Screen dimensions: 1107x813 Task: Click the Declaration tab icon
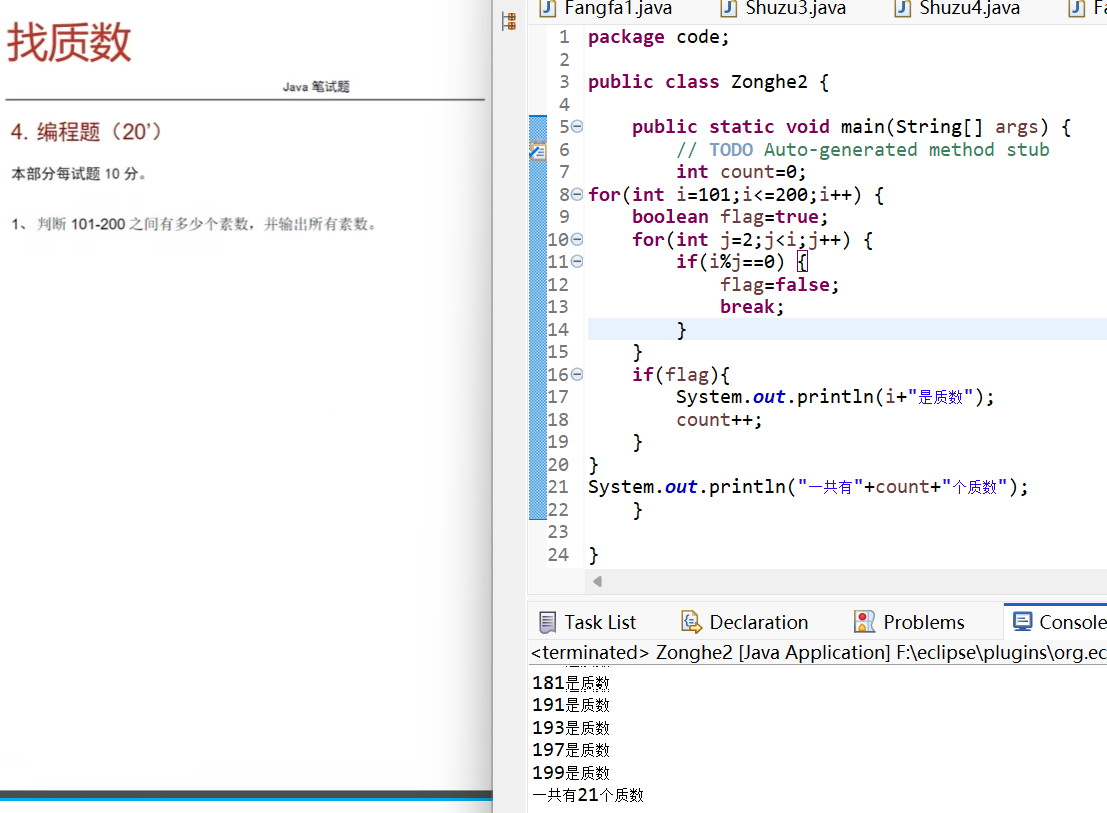pyautogui.click(x=691, y=622)
